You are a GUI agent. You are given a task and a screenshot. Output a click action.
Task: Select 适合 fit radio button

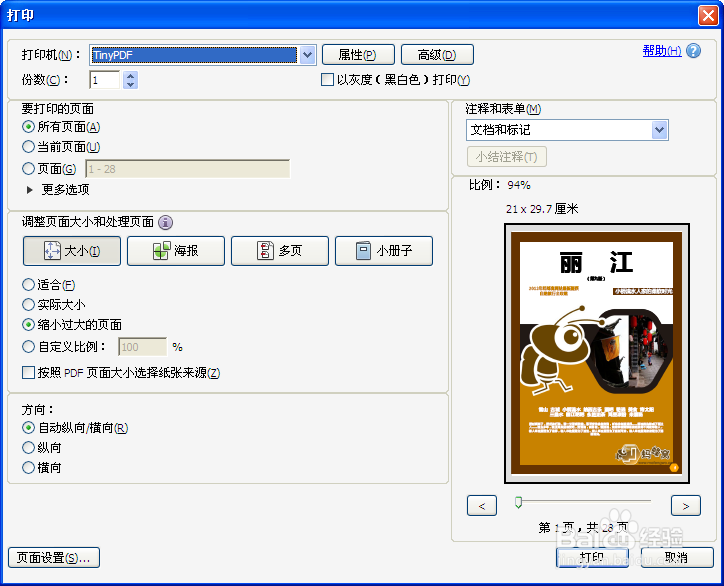(x=28, y=284)
